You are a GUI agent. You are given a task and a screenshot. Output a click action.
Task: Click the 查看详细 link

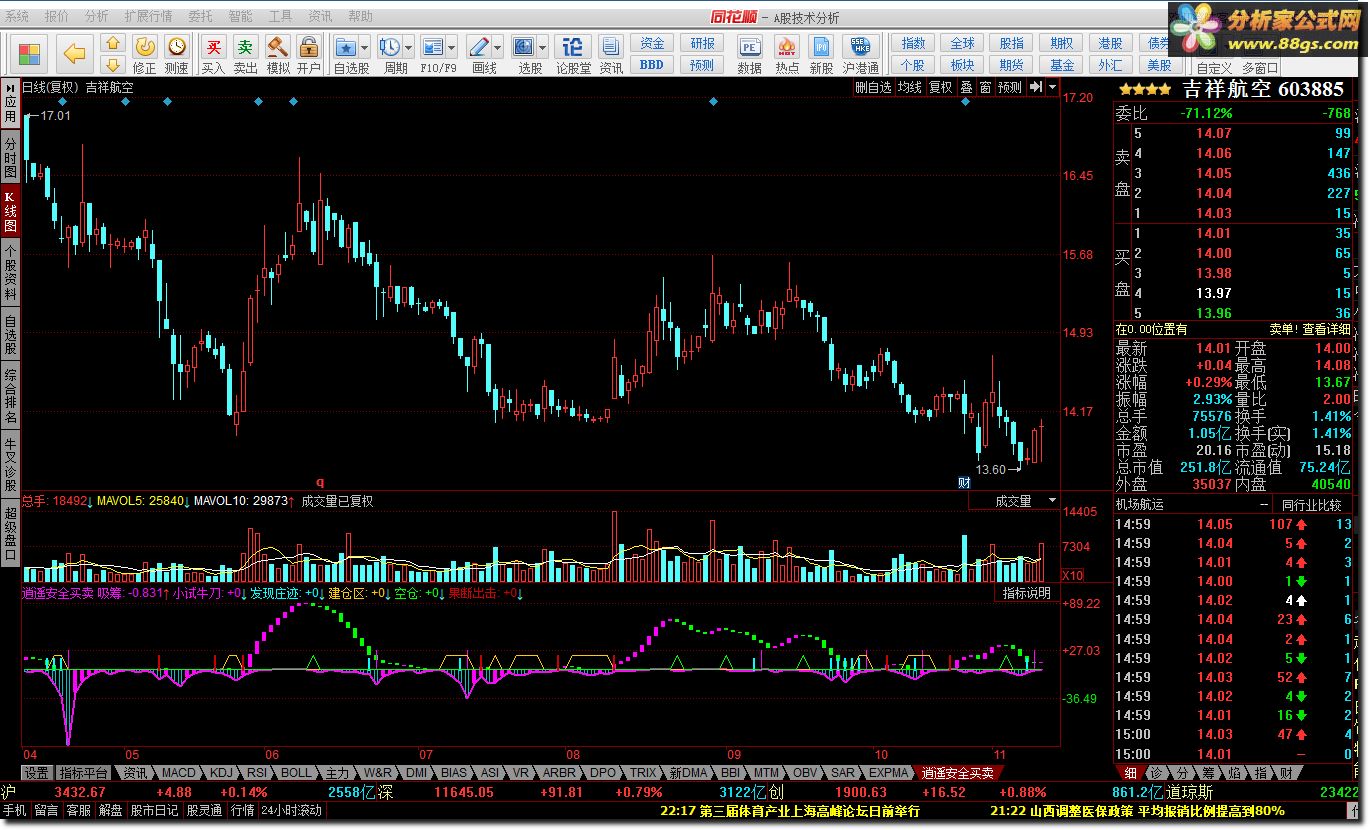coord(1326,329)
